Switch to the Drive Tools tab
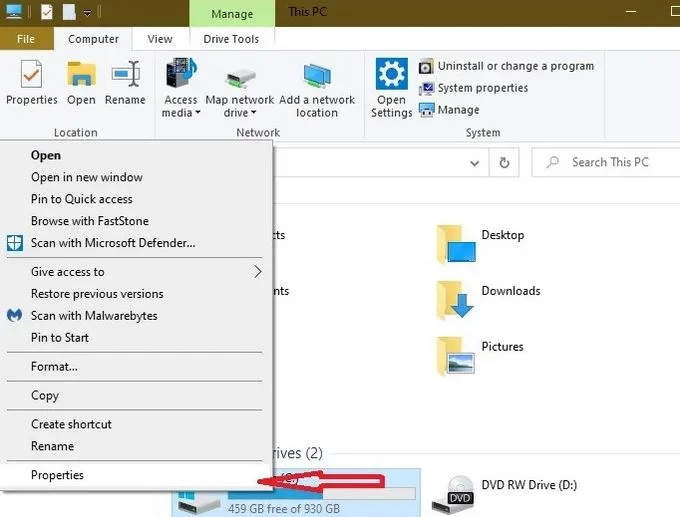680x517 pixels. pyautogui.click(x=231, y=39)
